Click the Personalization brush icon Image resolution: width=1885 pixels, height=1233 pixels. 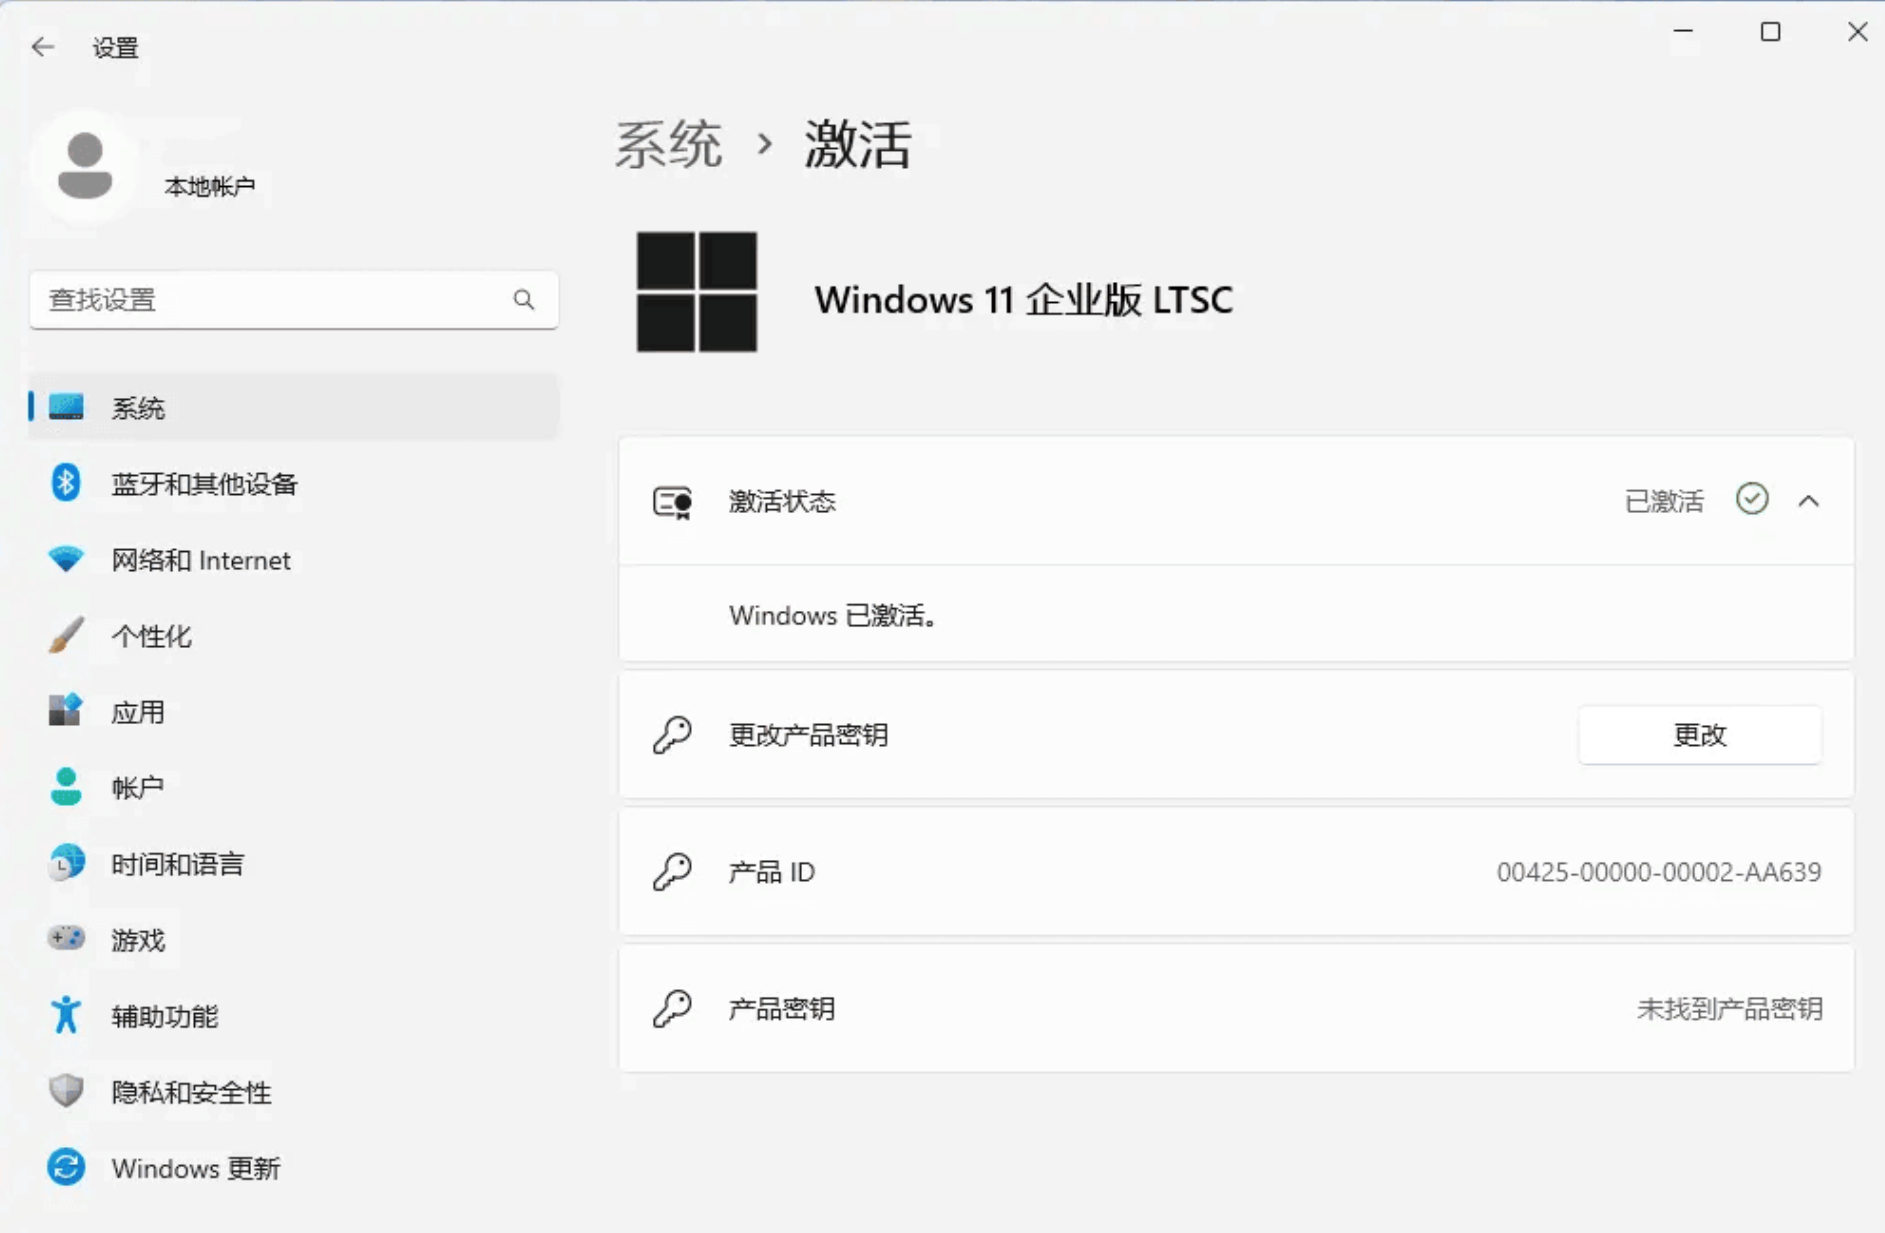65,635
